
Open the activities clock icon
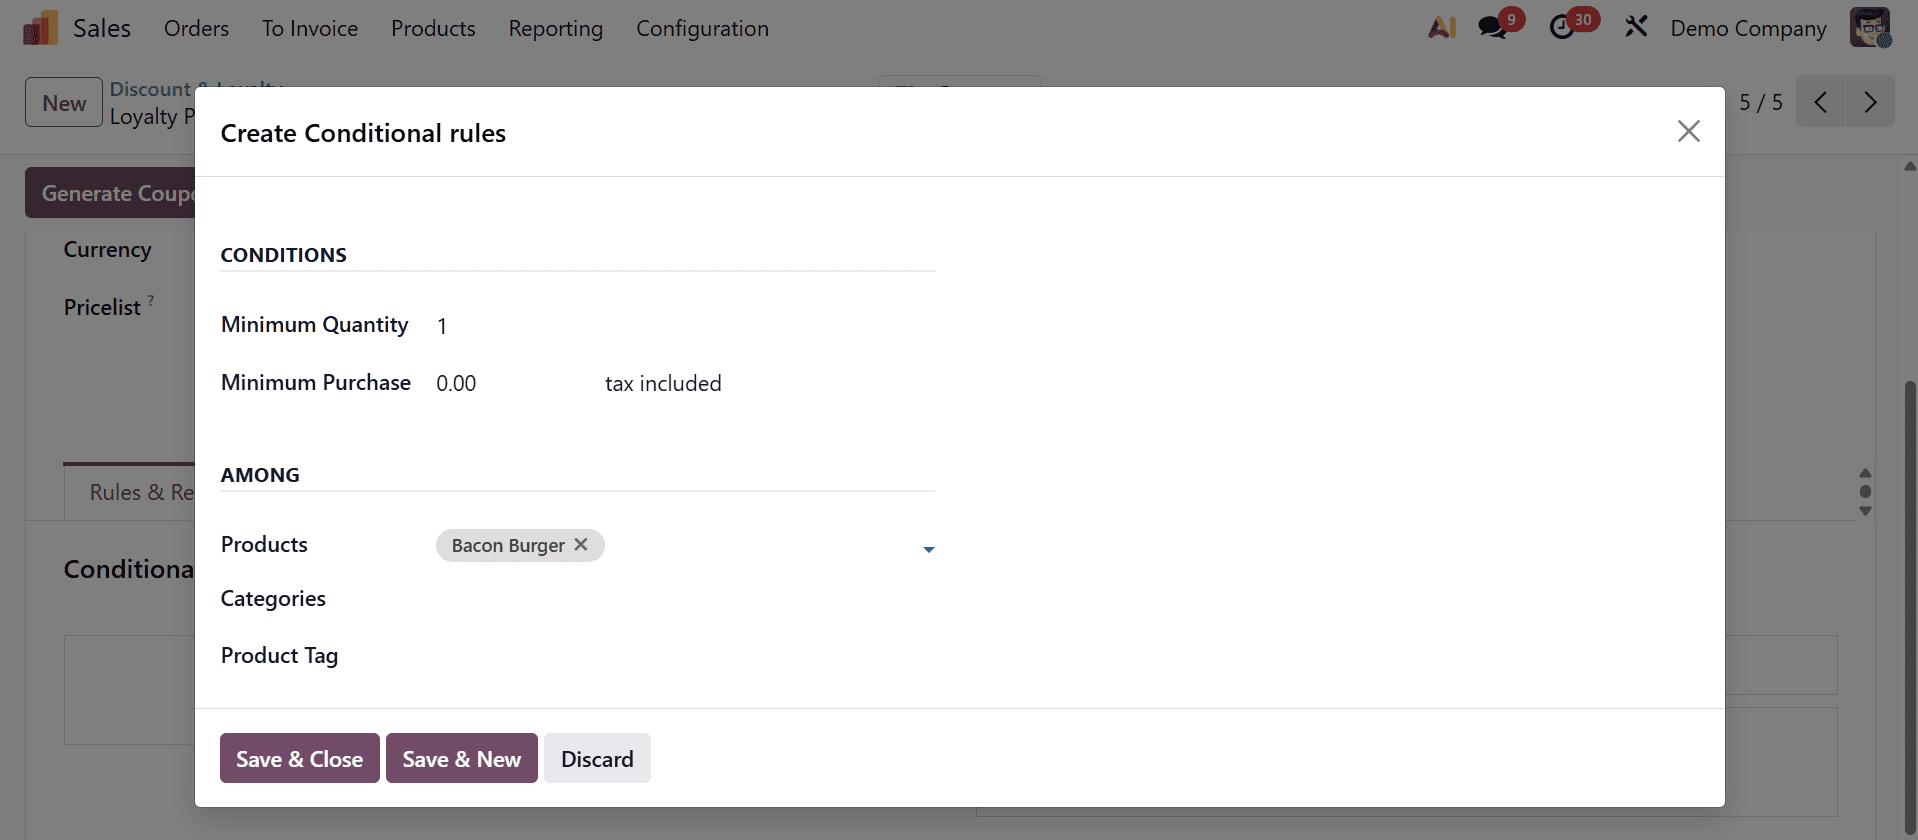tap(1562, 27)
